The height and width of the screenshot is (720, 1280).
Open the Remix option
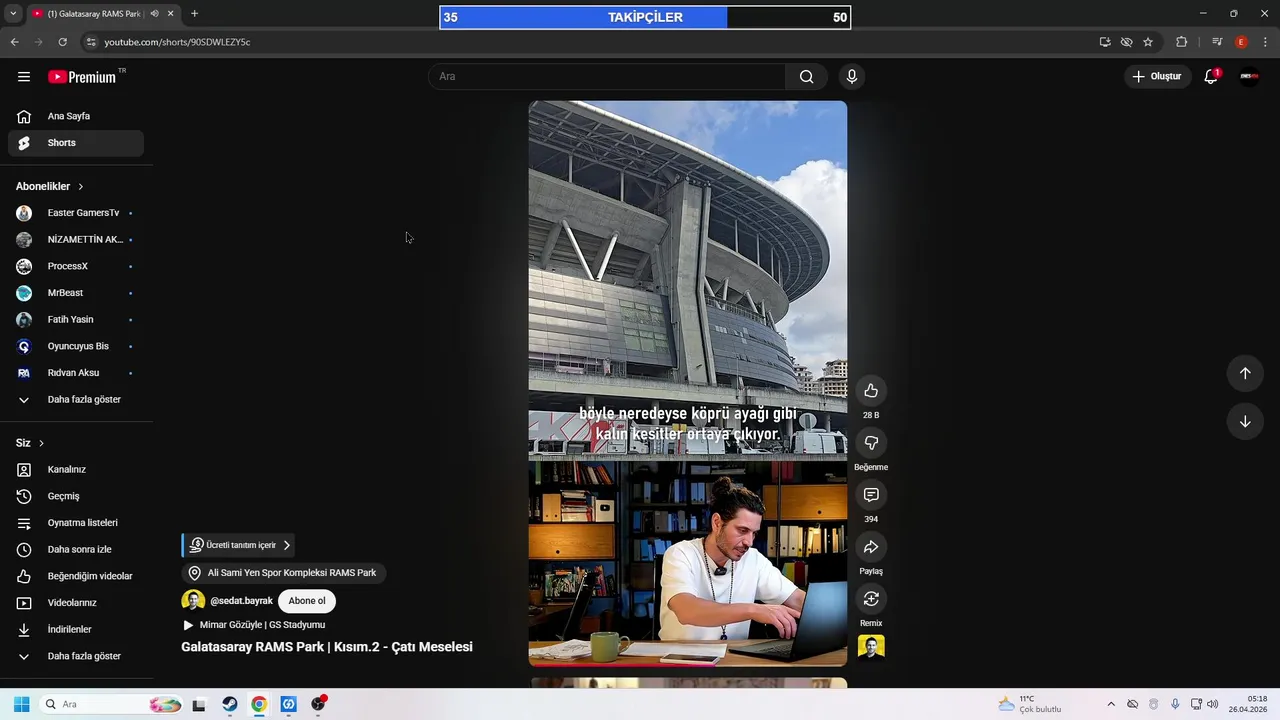click(x=871, y=599)
